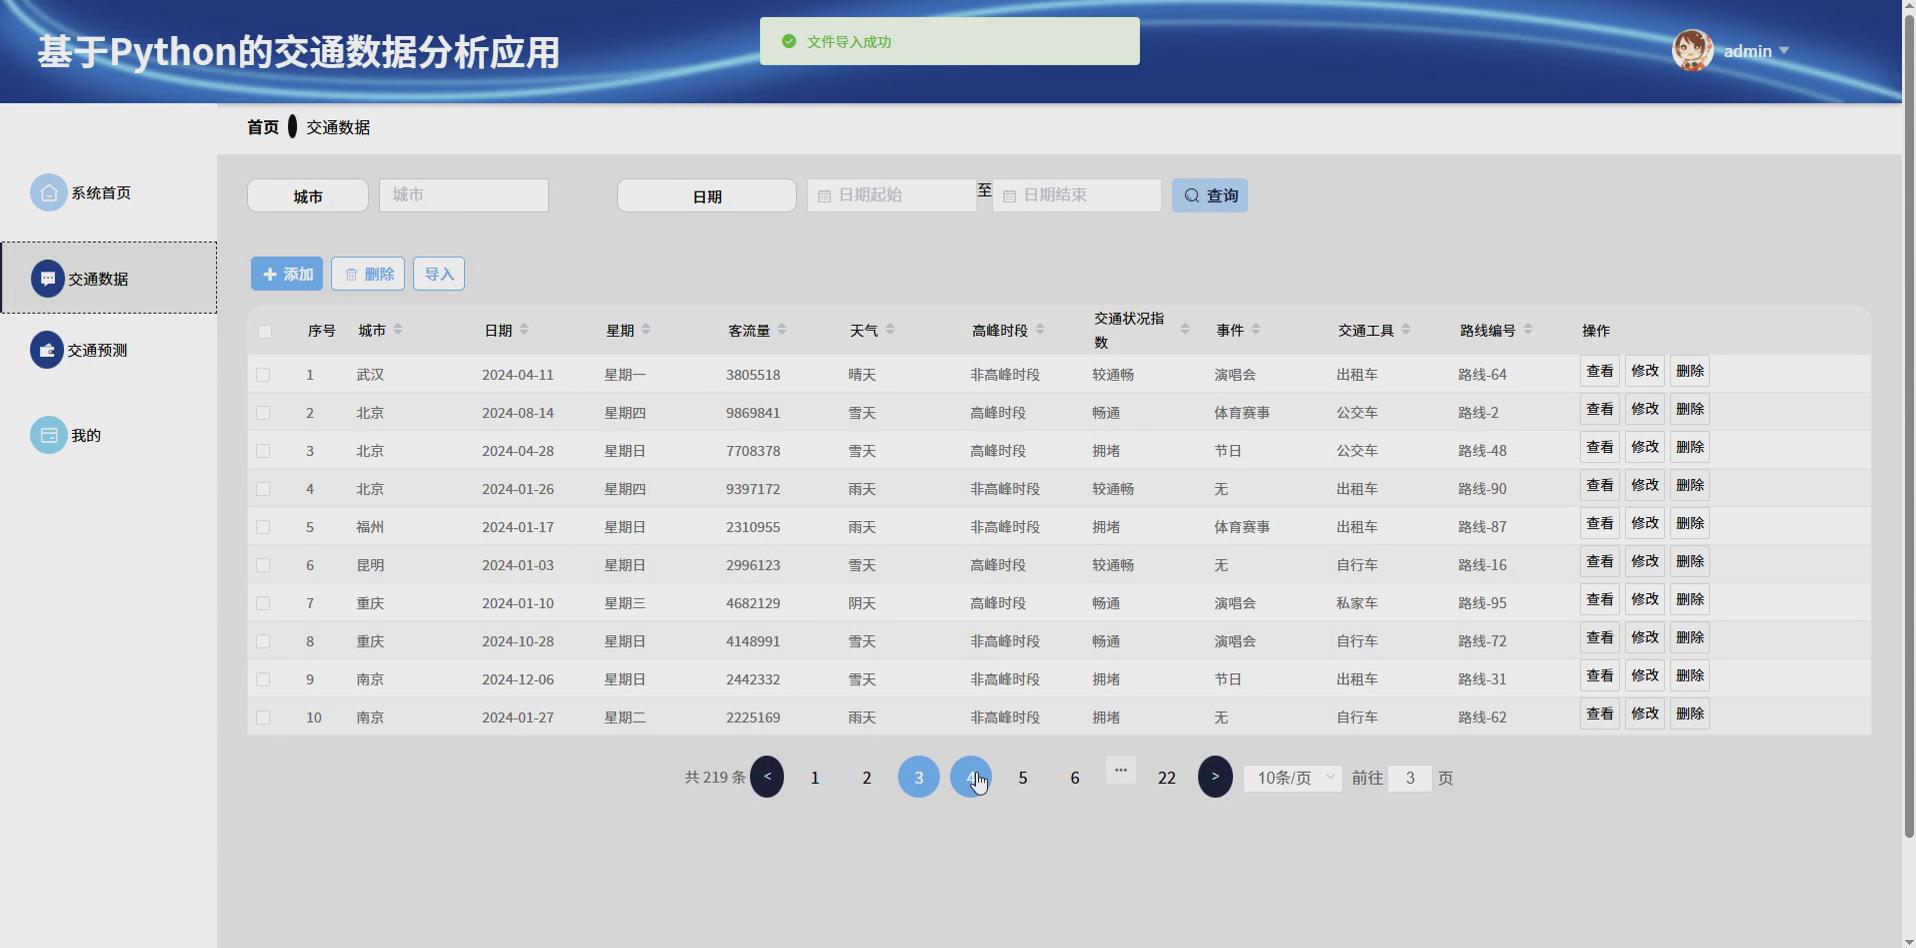Open 首页 from the breadcrumb
The width and height of the screenshot is (1916, 948).
[263, 126]
